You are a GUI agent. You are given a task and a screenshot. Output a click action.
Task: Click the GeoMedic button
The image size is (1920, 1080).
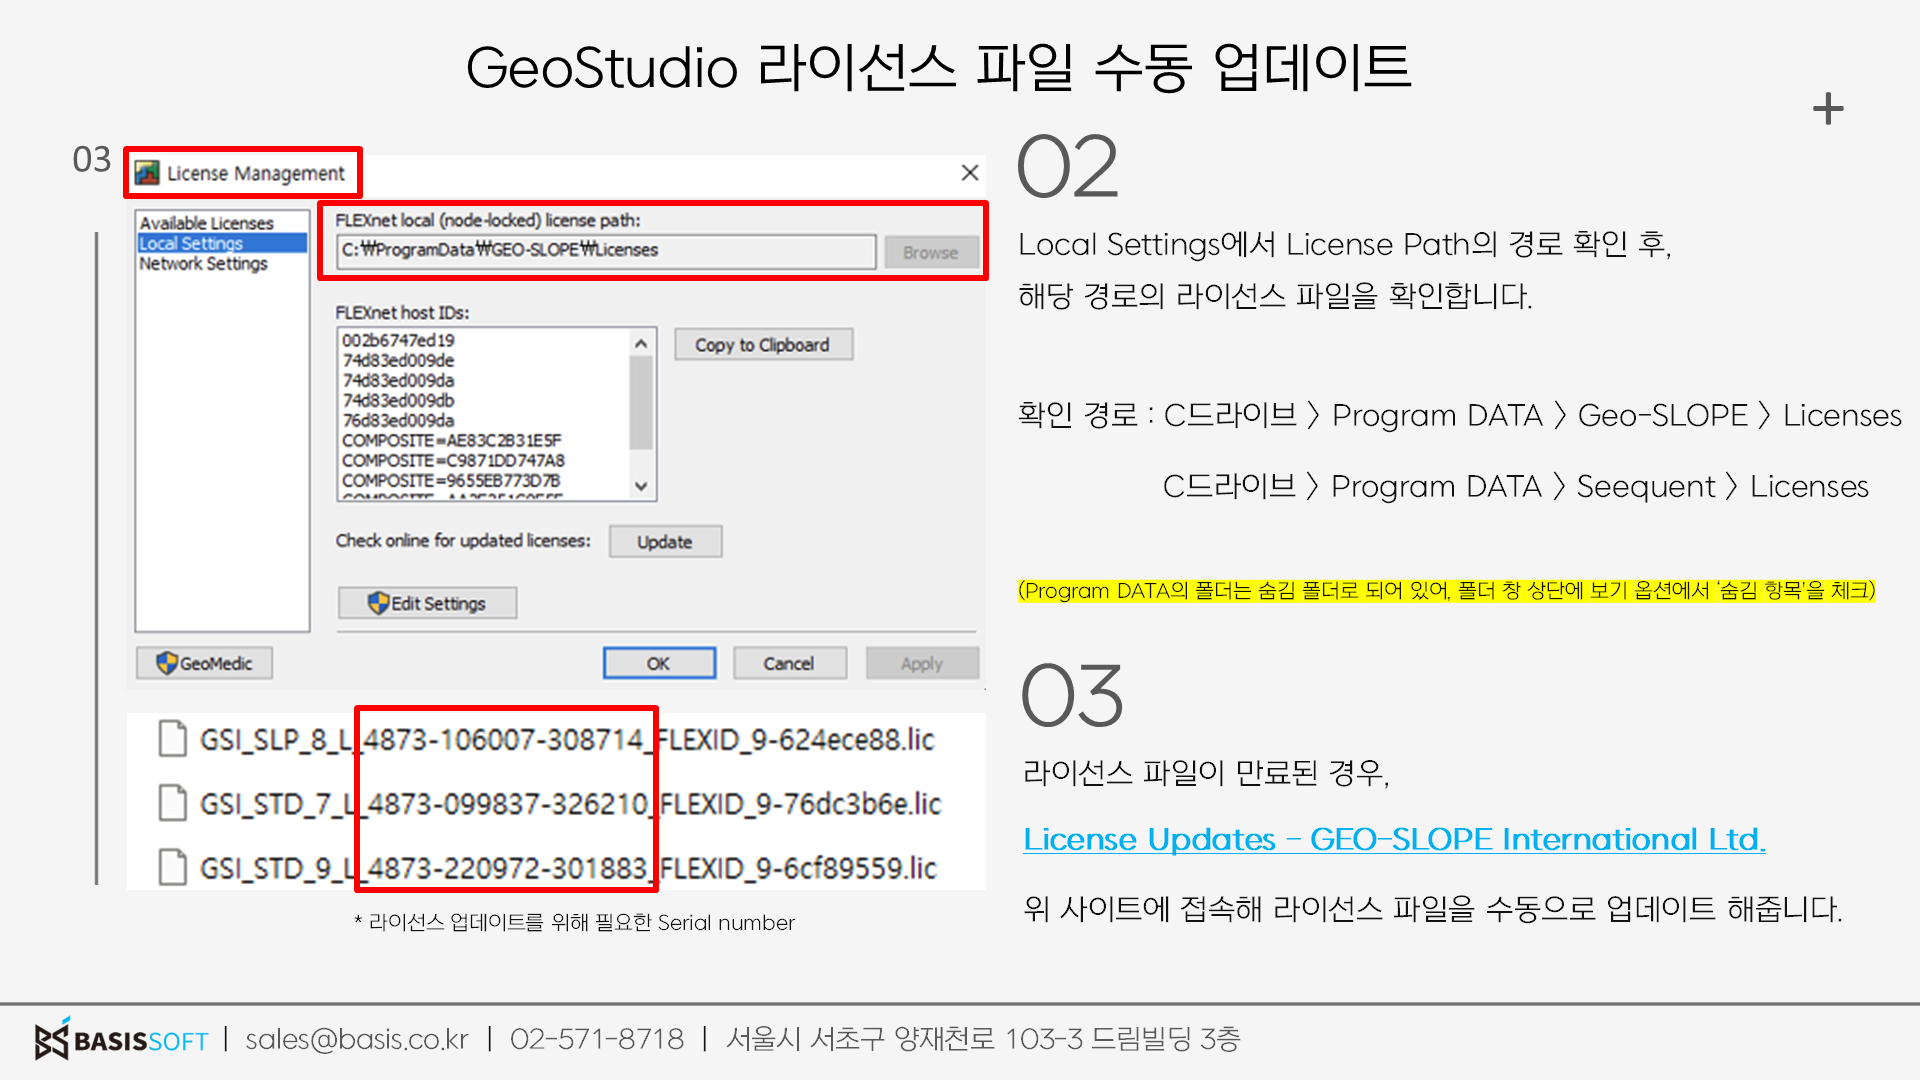[205, 663]
